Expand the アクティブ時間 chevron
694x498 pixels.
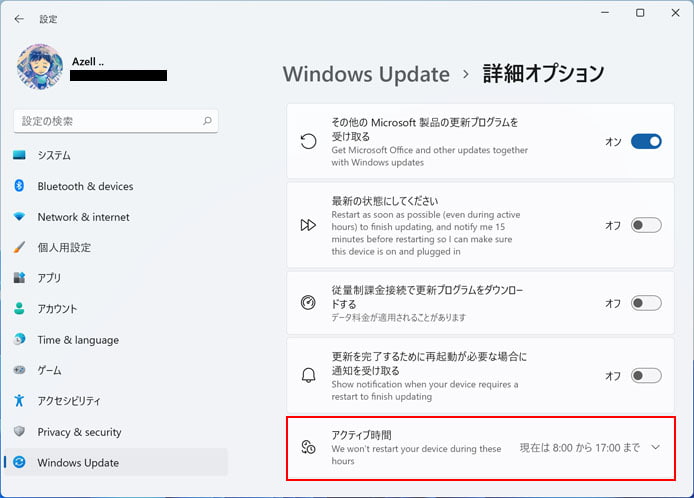(655, 447)
